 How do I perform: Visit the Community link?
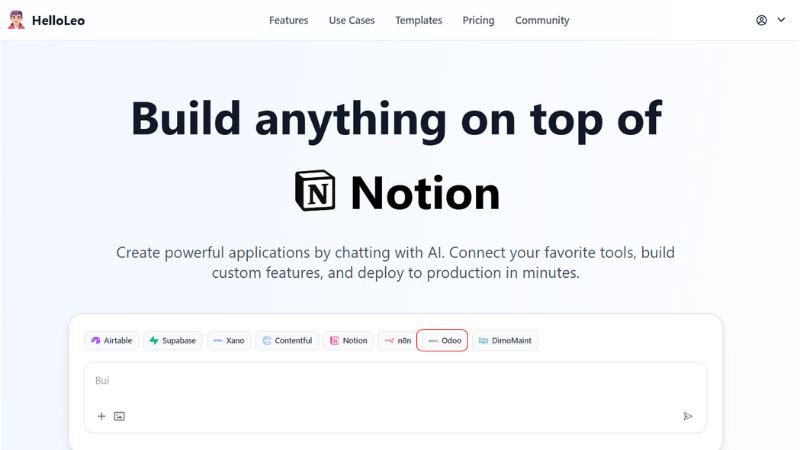coord(542,20)
